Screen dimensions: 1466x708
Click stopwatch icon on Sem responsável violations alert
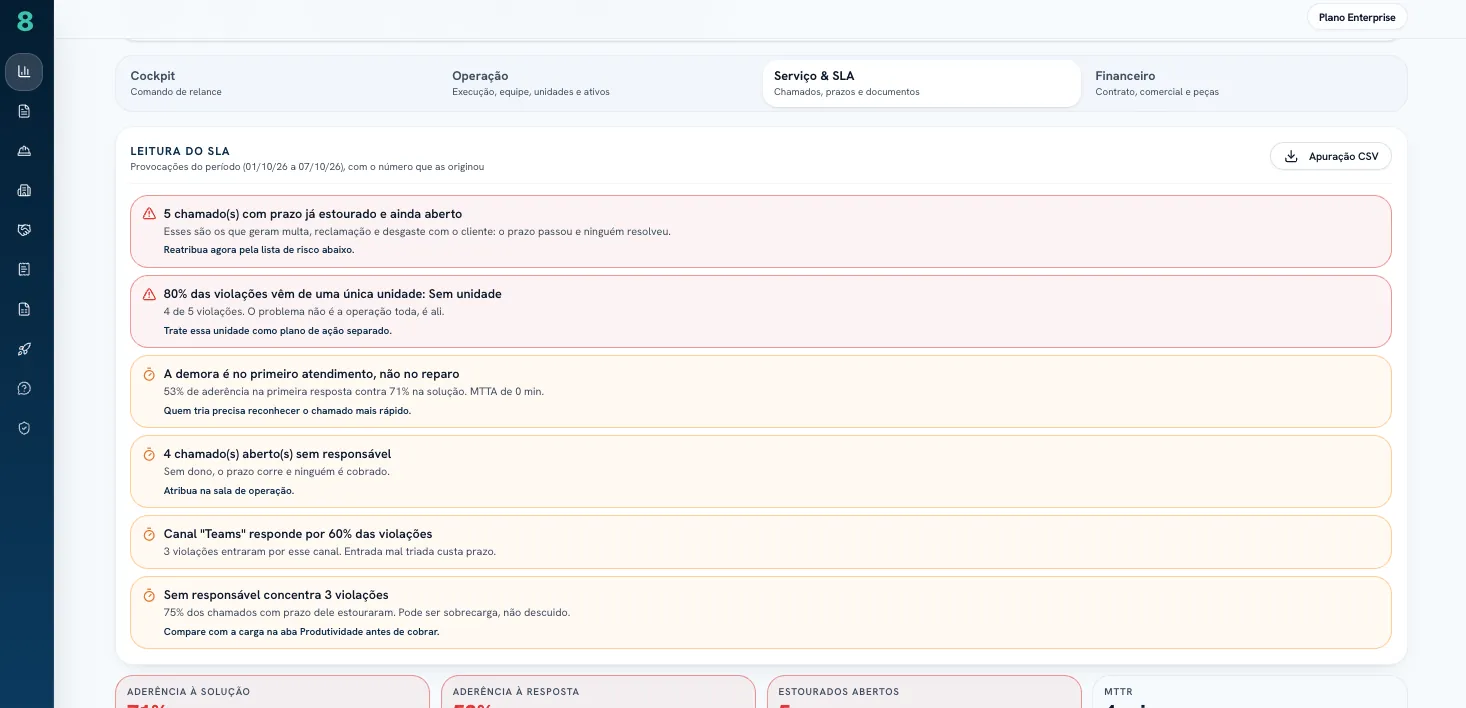pos(149,595)
